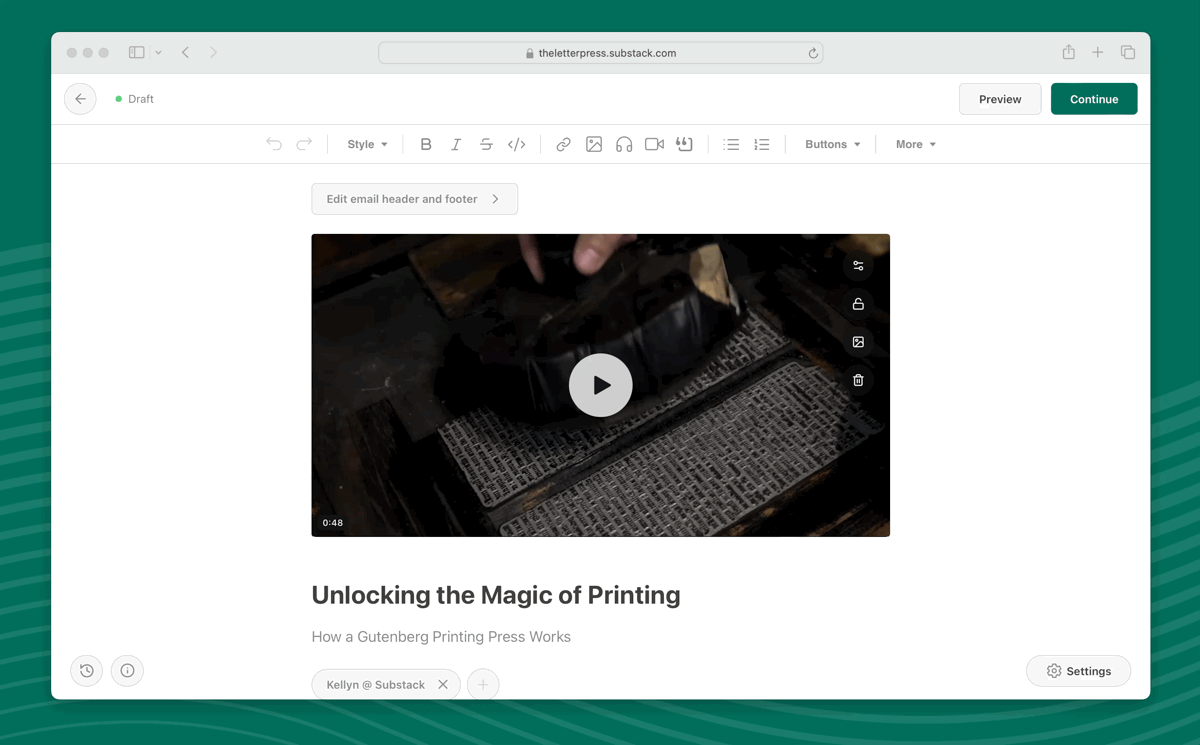Image resolution: width=1200 pixels, height=745 pixels.
Task: Insert a code block
Action: (516, 144)
